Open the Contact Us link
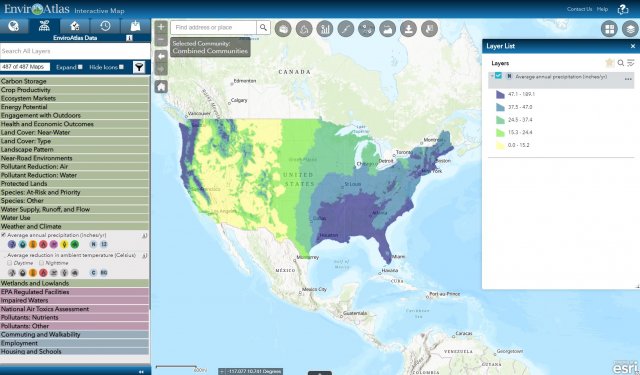640x375 pixels. click(x=579, y=9)
